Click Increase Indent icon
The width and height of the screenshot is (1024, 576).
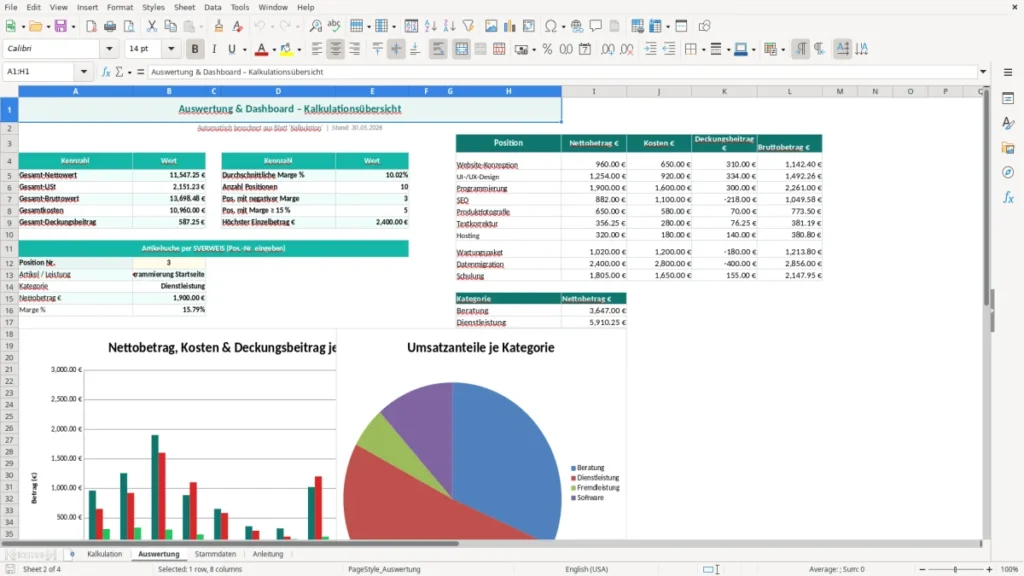pos(650,49)
